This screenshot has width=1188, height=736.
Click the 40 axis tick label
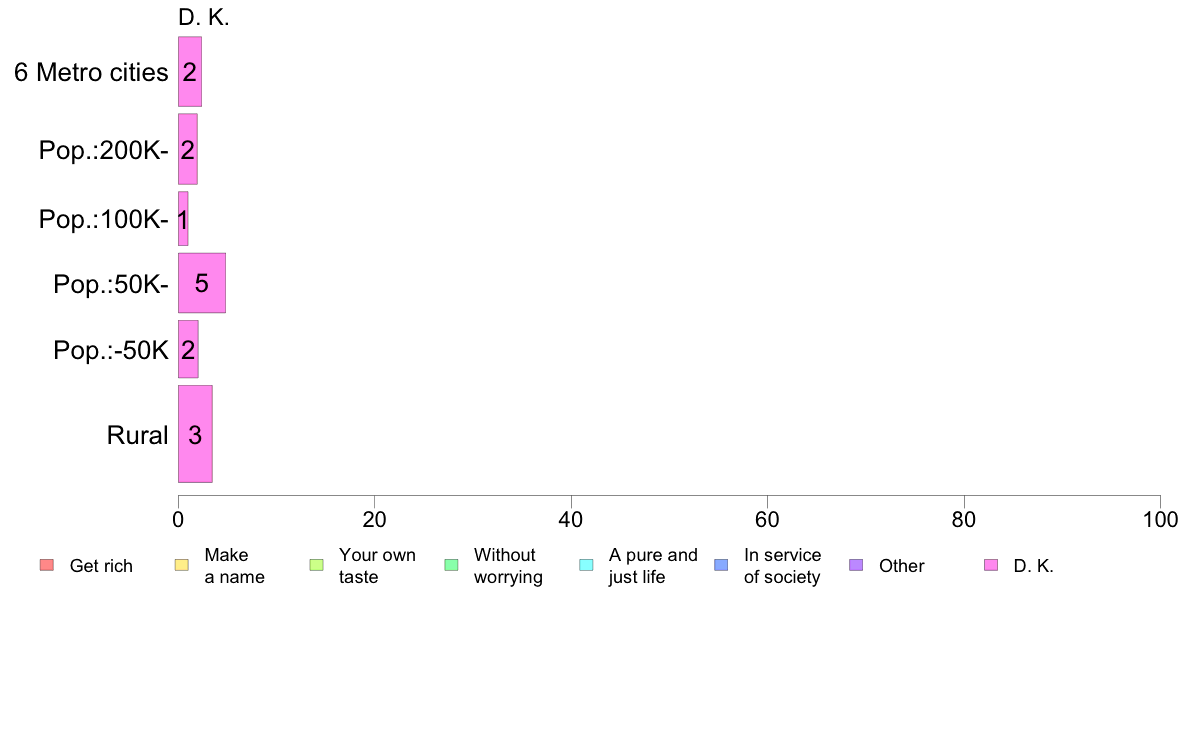[x=571, y=519]
